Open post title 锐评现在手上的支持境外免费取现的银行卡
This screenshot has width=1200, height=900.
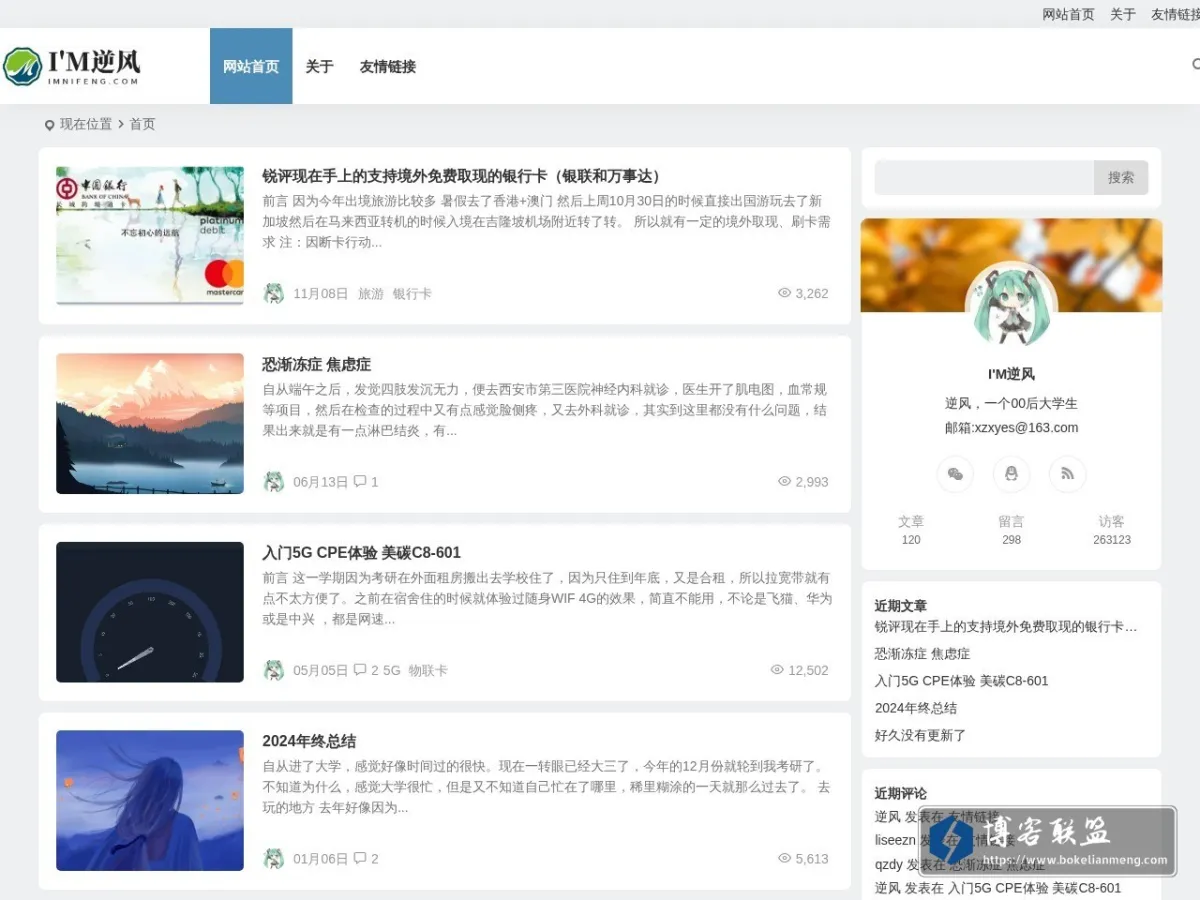(462, 176)
